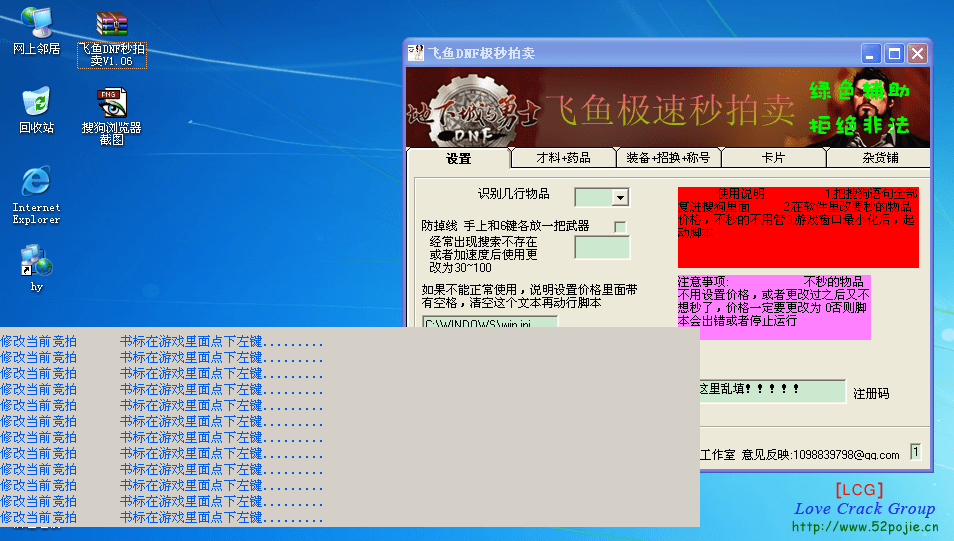Maximize the 飞鱼DNF极秒拍卖 window
The image size is (954, 541).
[894, 54]
